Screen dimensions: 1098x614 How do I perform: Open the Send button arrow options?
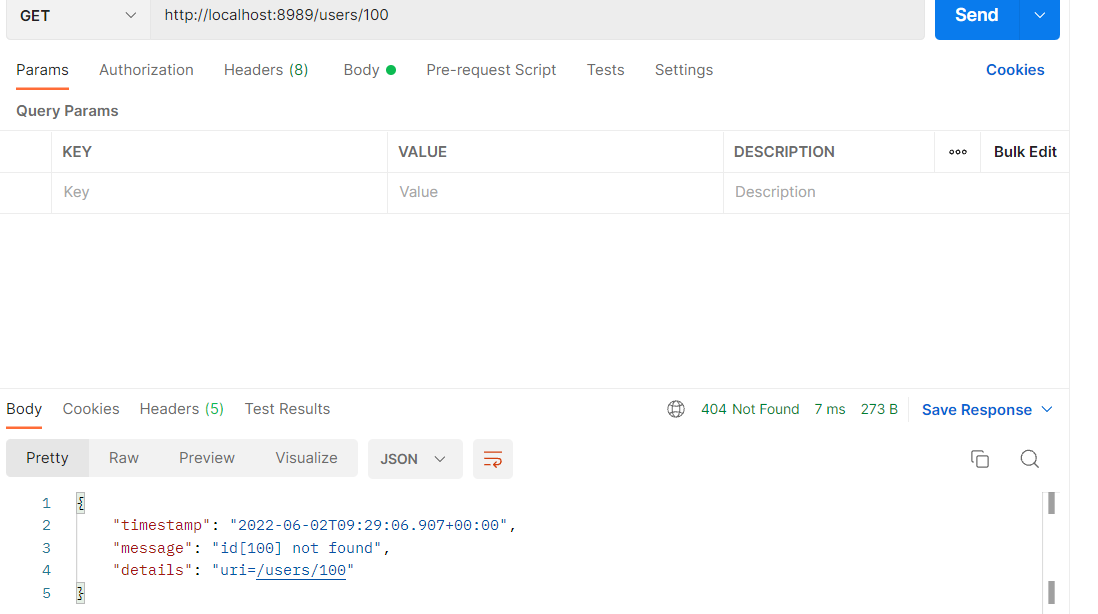point(1040,15)
